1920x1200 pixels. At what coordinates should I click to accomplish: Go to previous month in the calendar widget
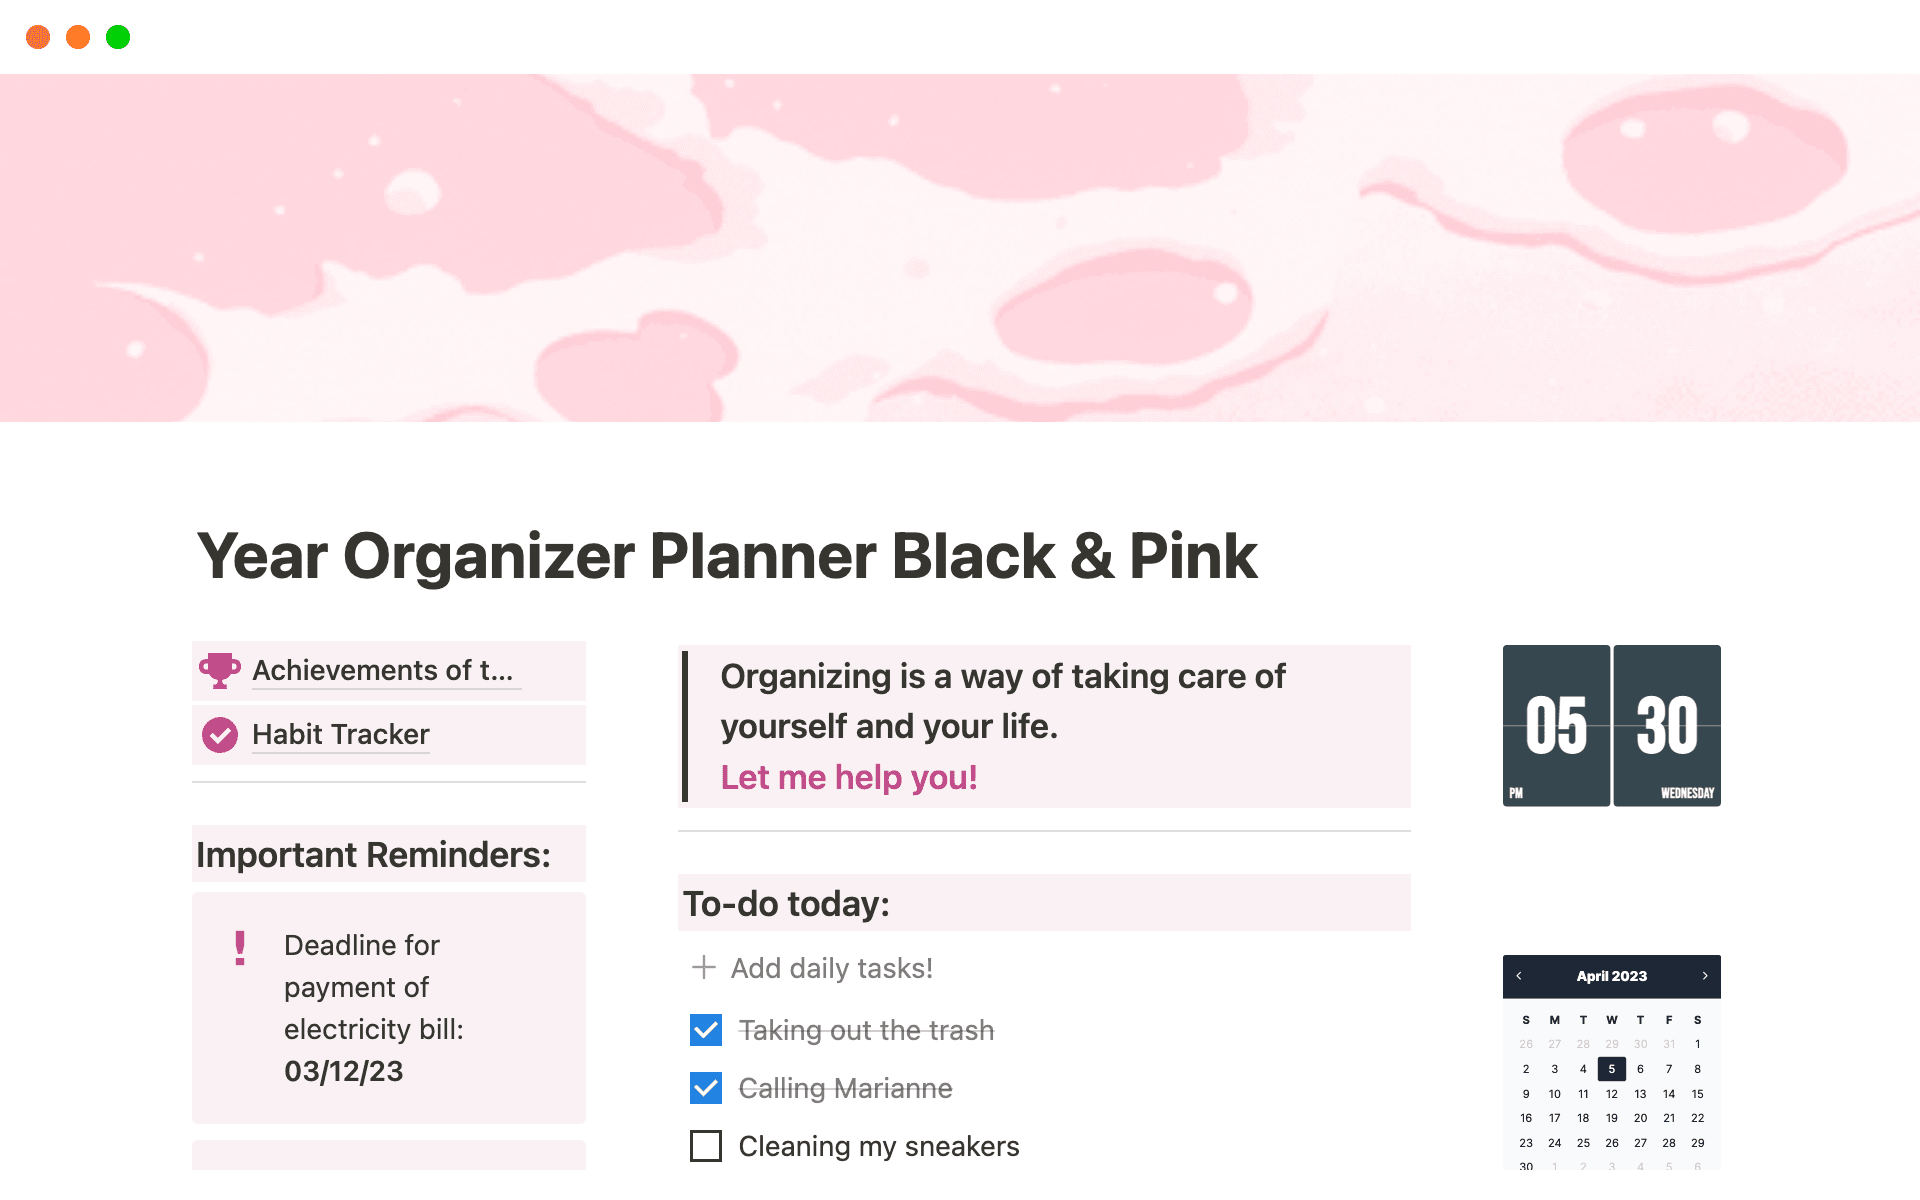1519,975
